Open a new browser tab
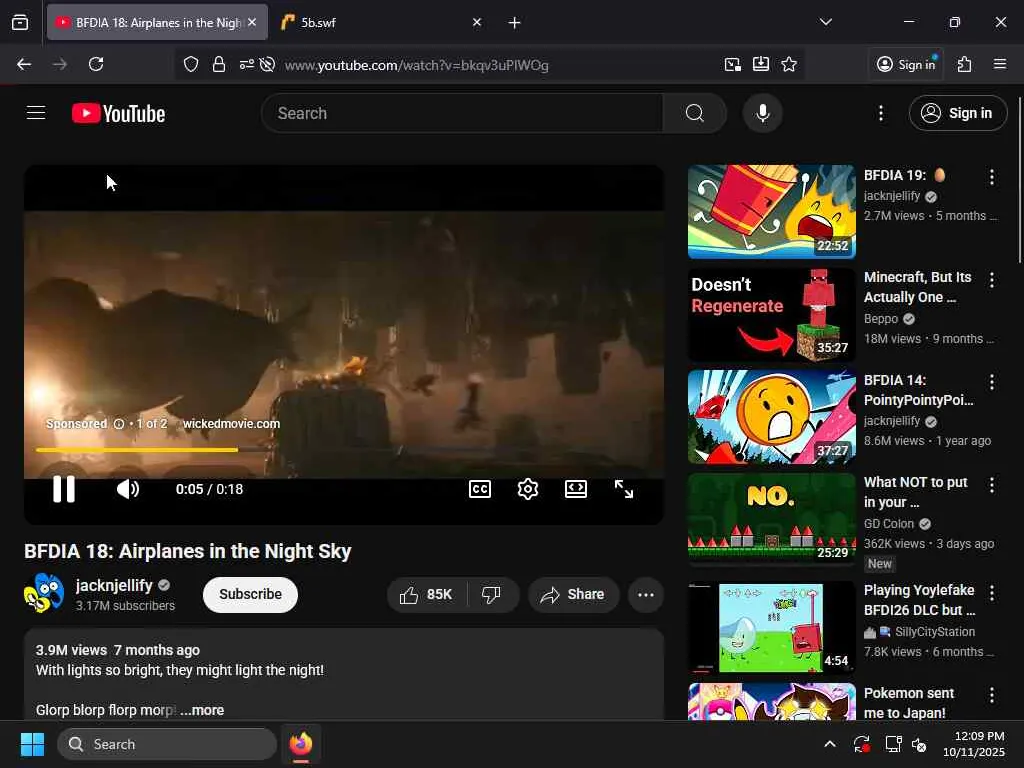 pos(515,23)
